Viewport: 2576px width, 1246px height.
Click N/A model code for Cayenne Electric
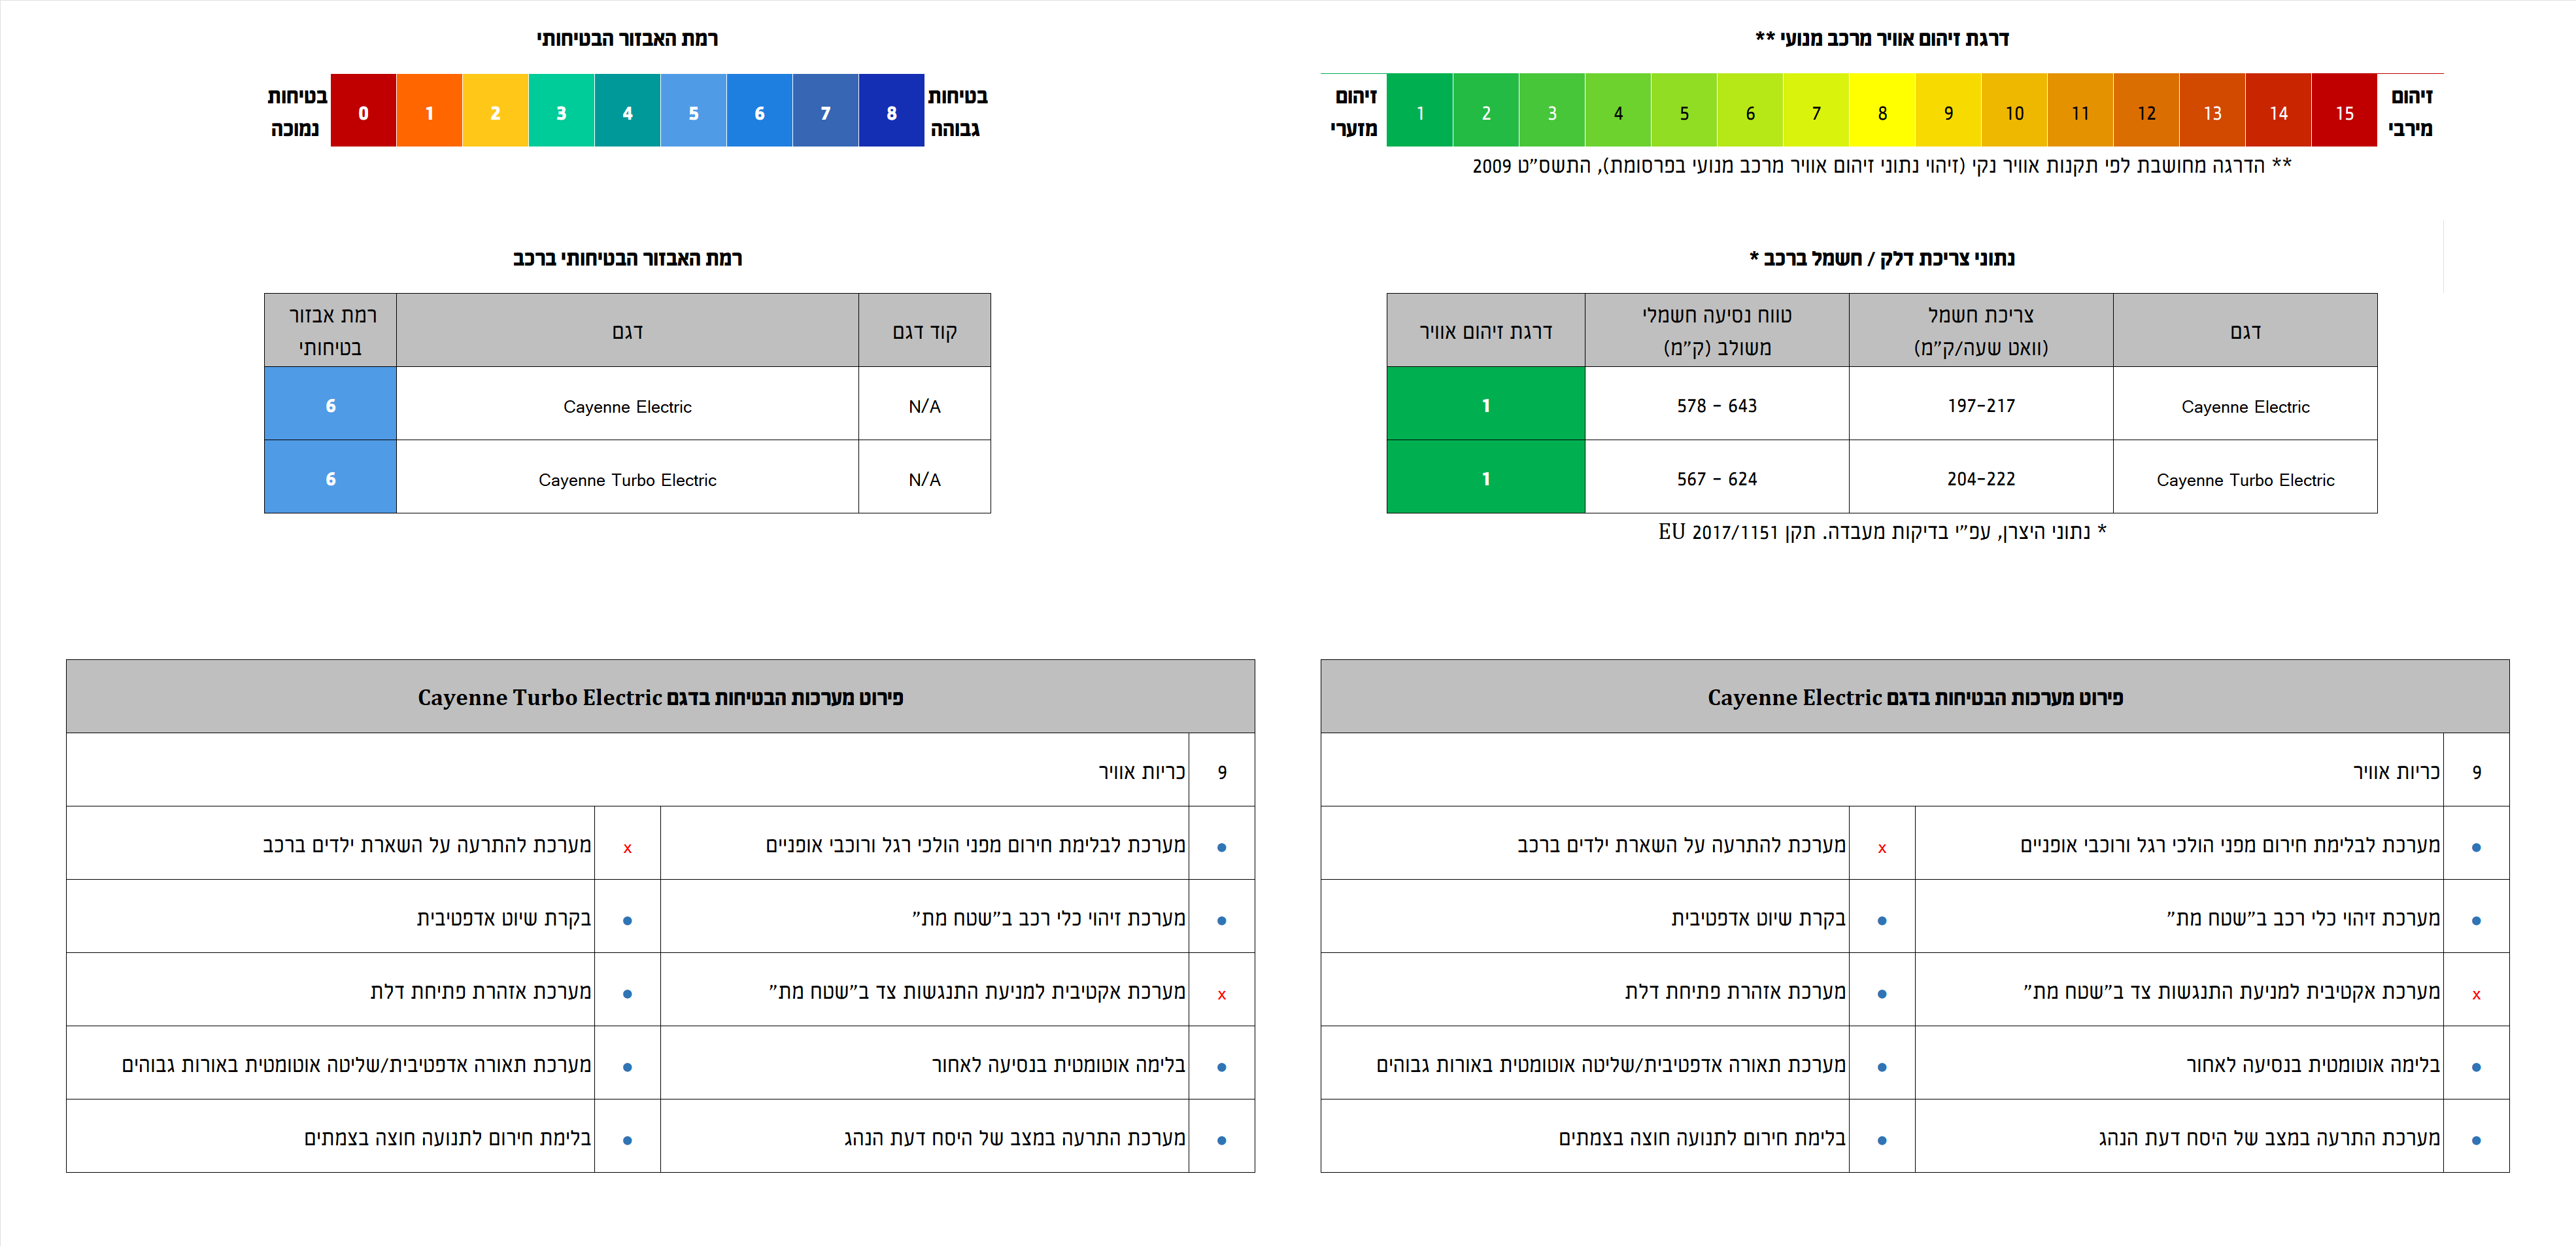924,405
